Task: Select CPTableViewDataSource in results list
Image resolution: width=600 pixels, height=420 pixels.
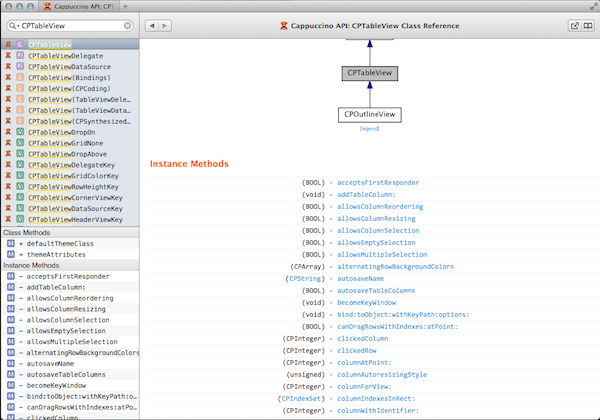Action: pos(69,67)
